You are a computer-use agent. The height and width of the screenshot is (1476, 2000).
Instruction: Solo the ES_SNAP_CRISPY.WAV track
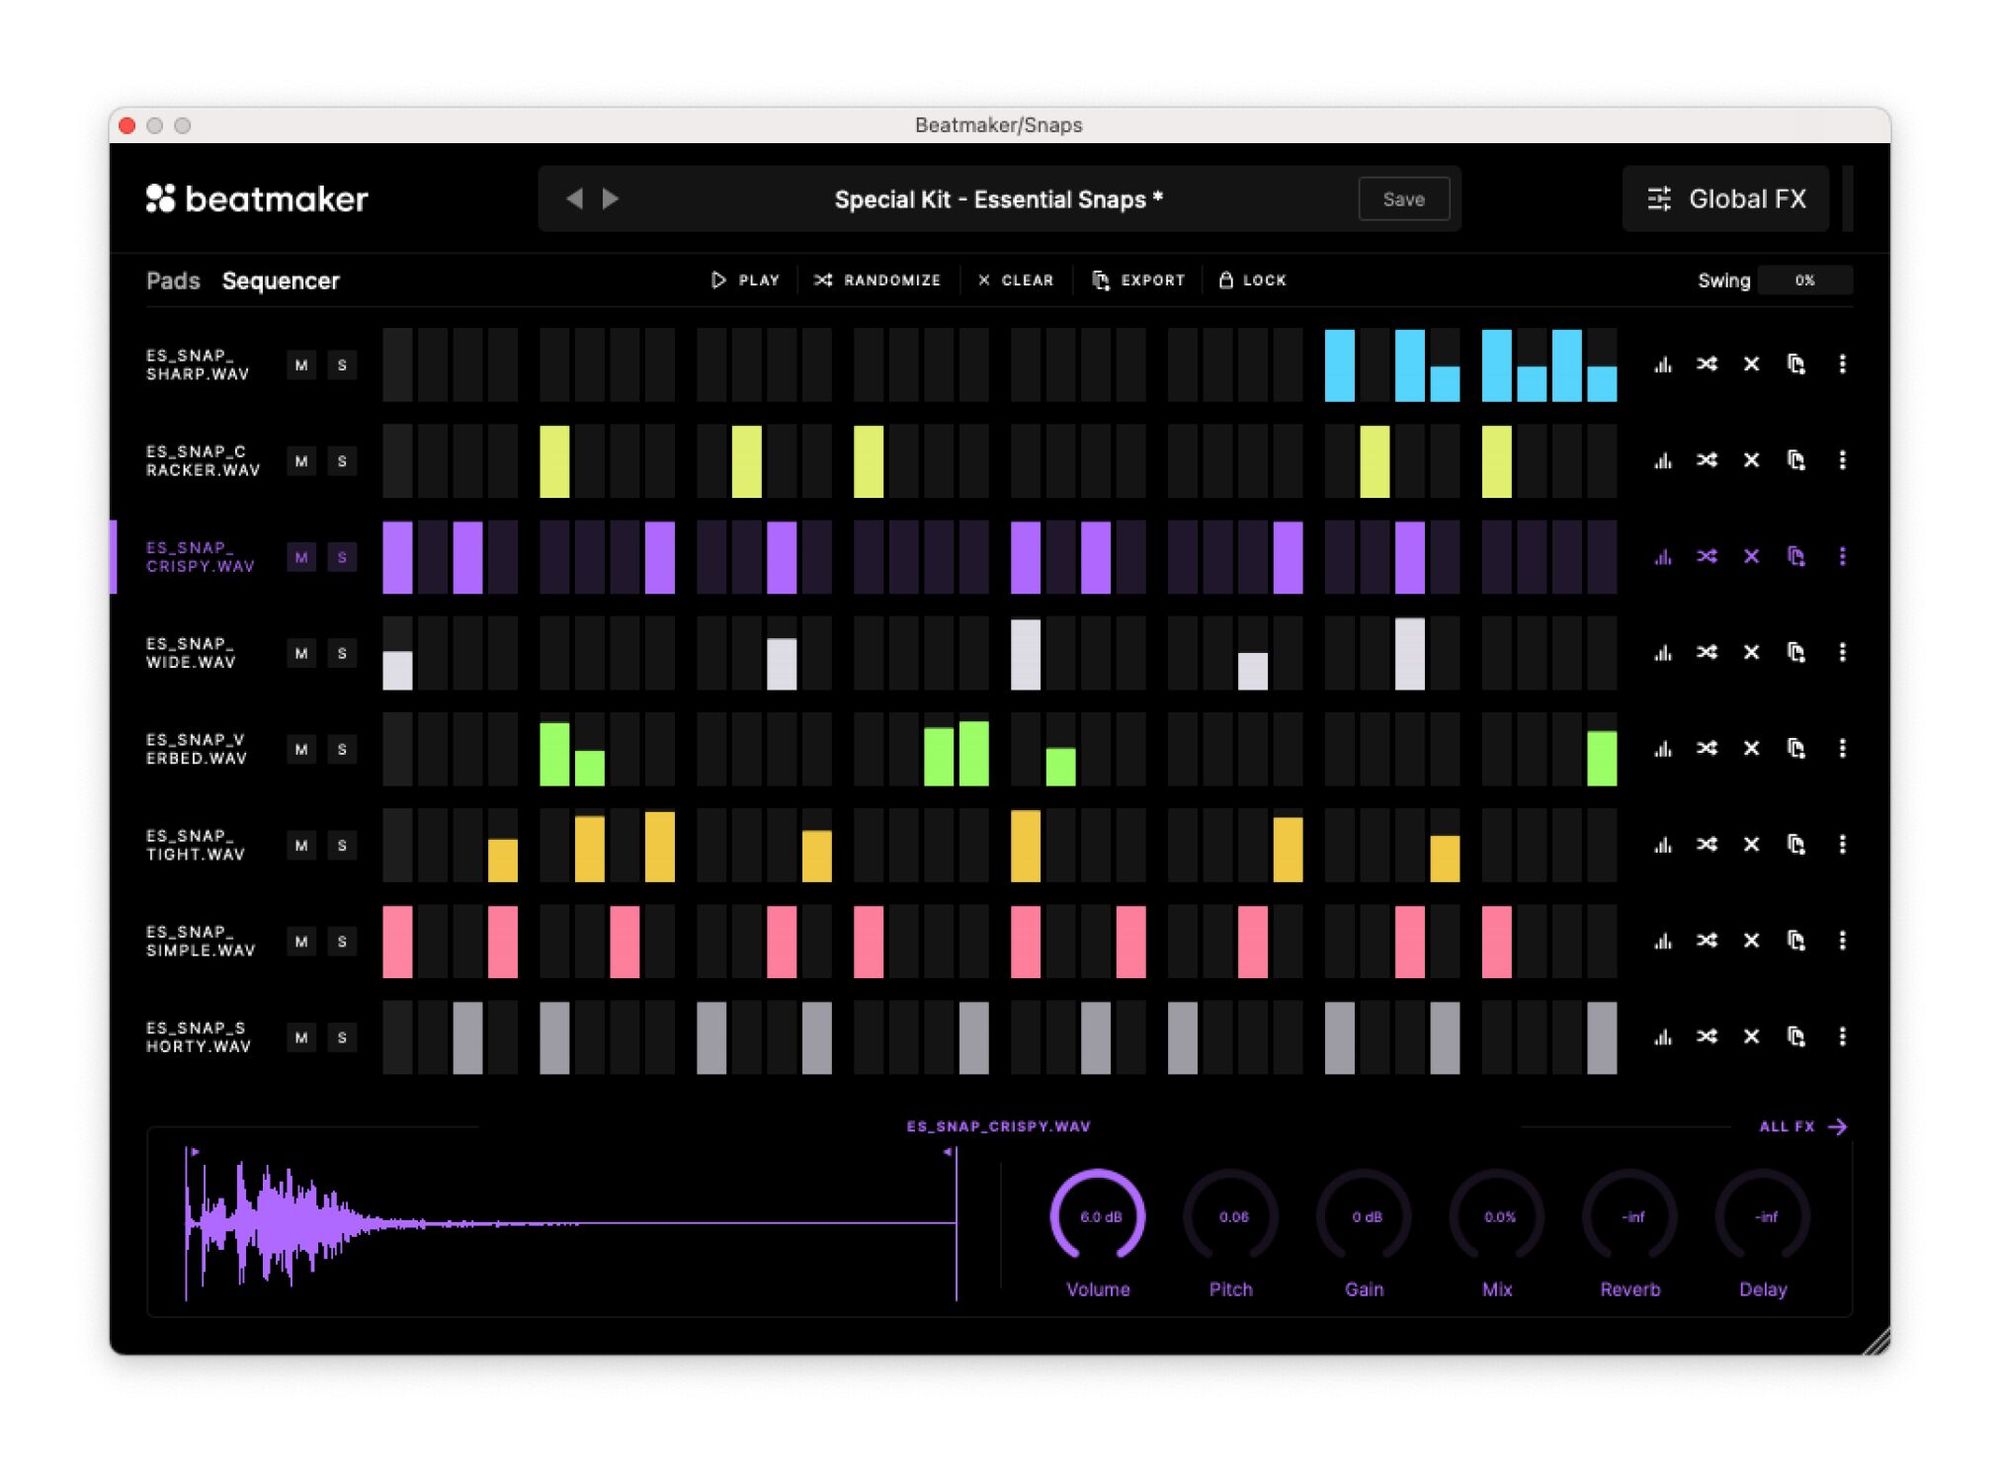click(x=341, y=557)
